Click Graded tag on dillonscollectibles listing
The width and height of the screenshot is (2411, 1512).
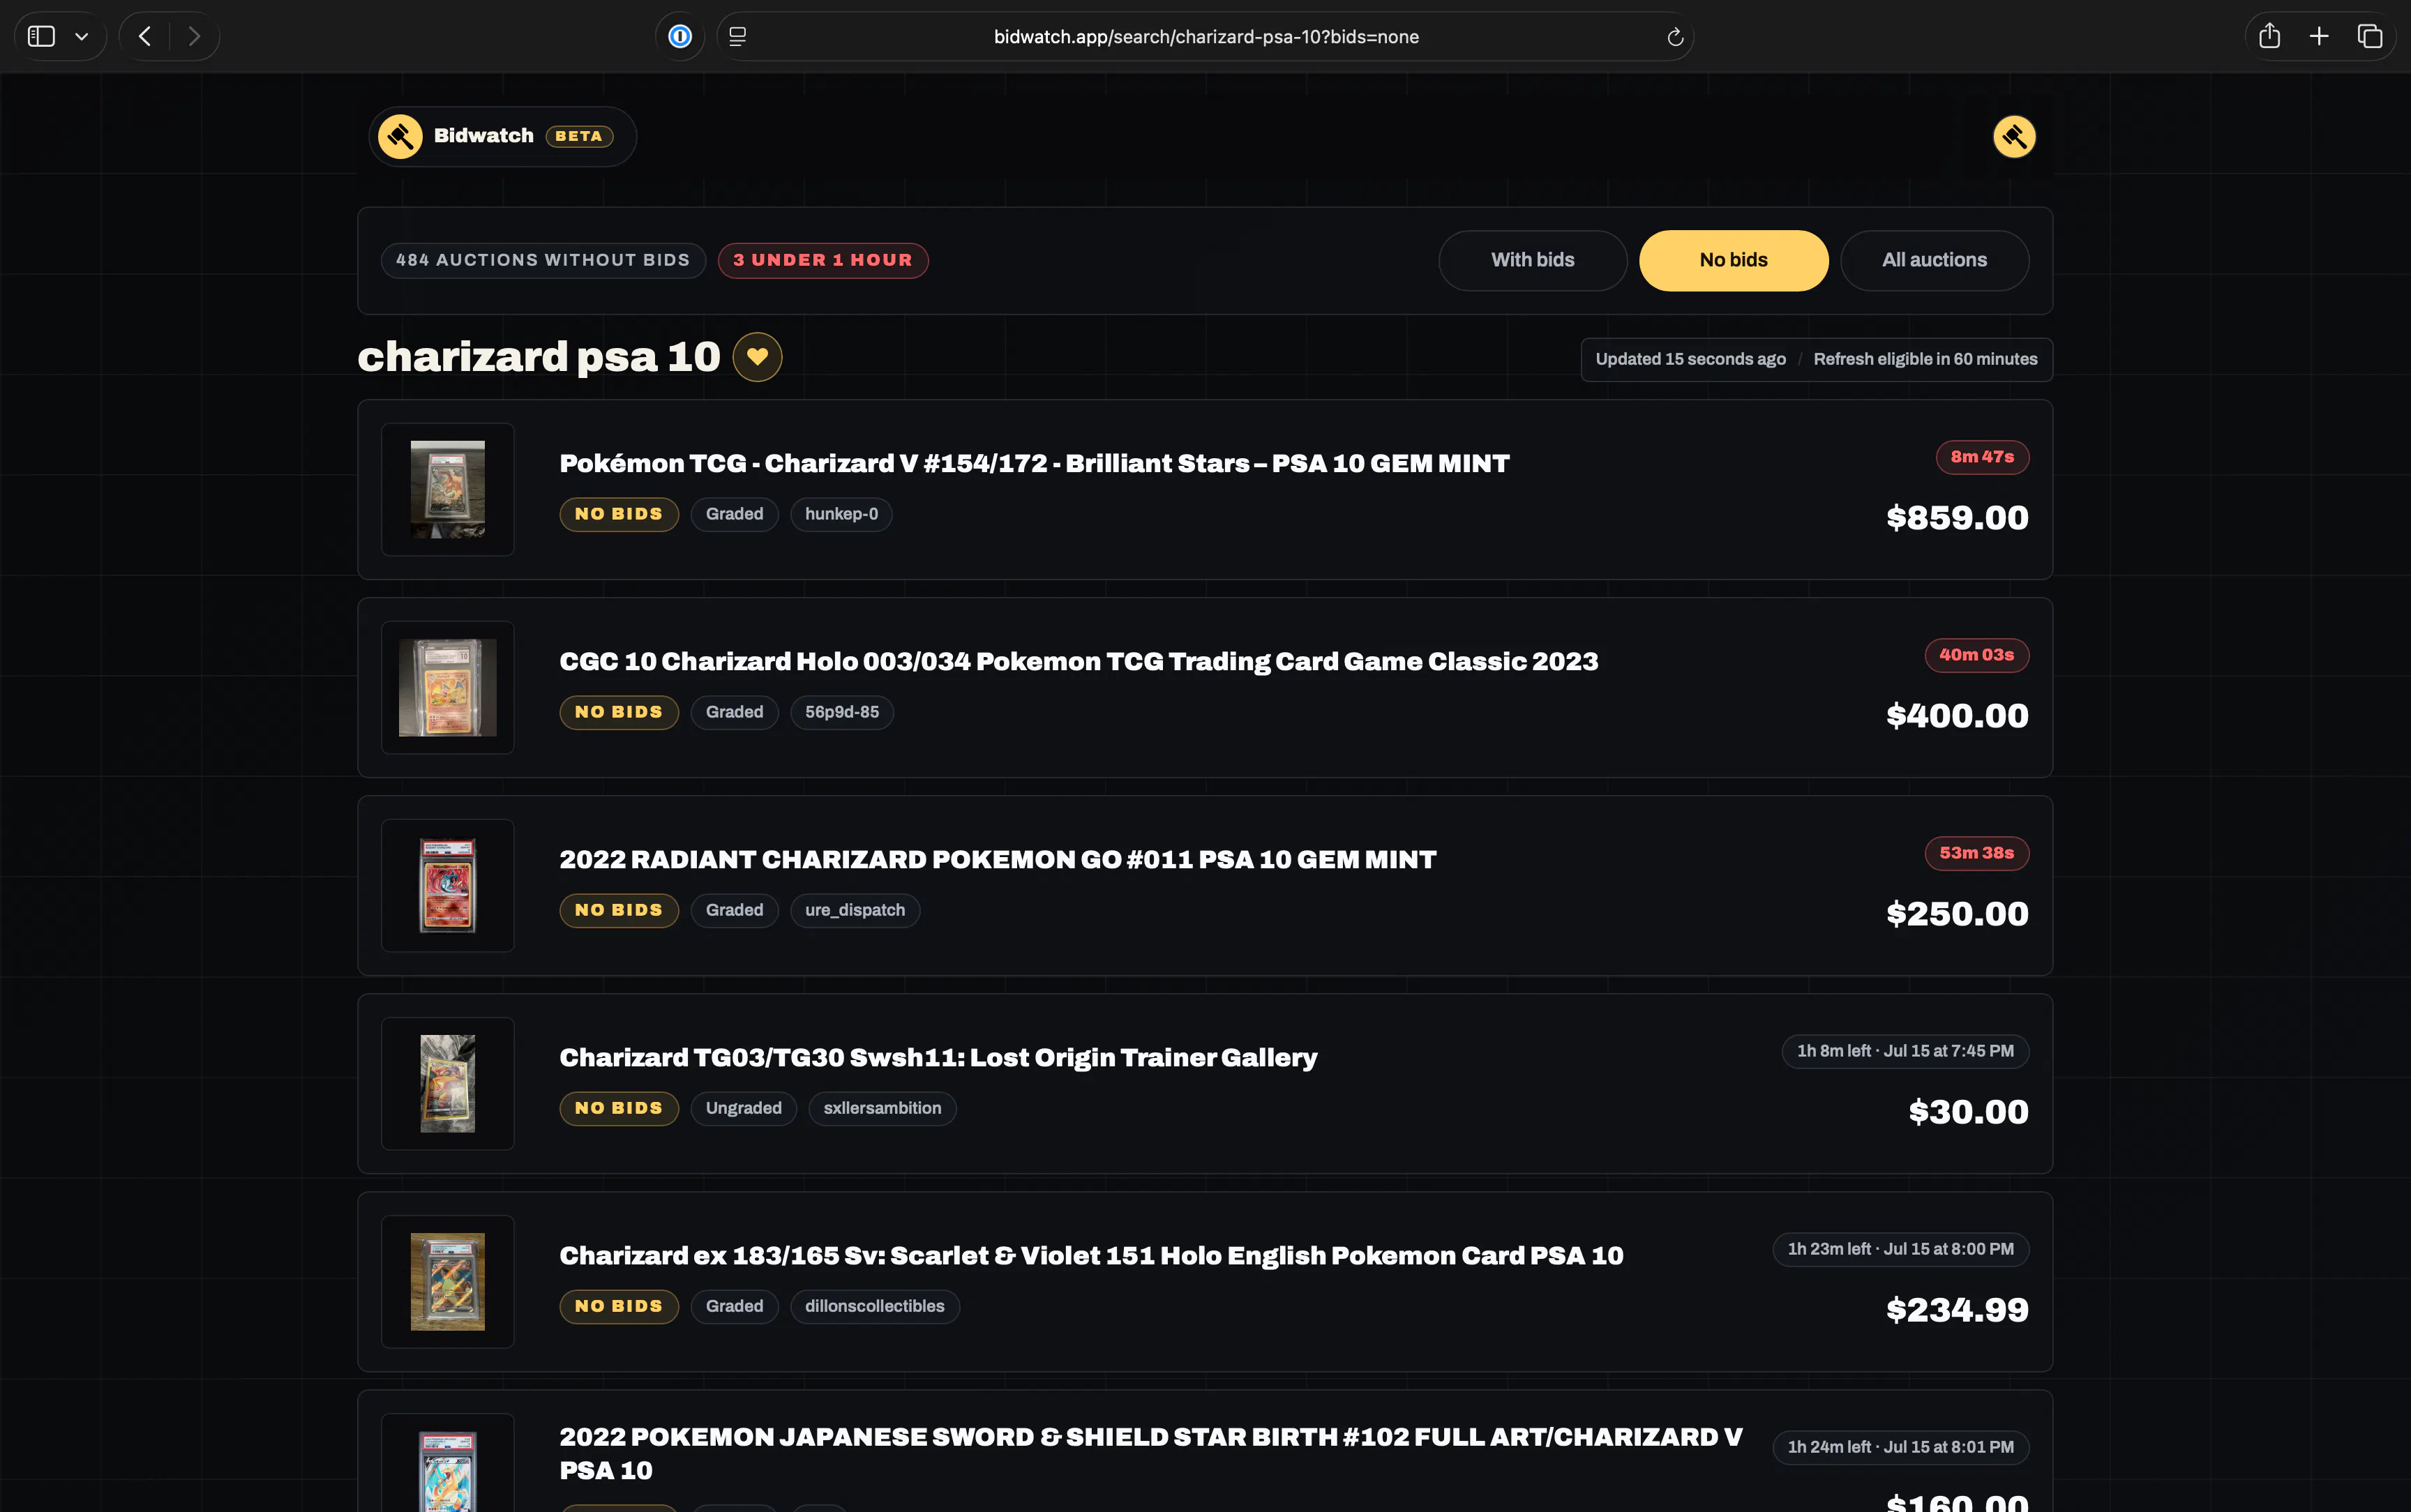[734, 1306]
